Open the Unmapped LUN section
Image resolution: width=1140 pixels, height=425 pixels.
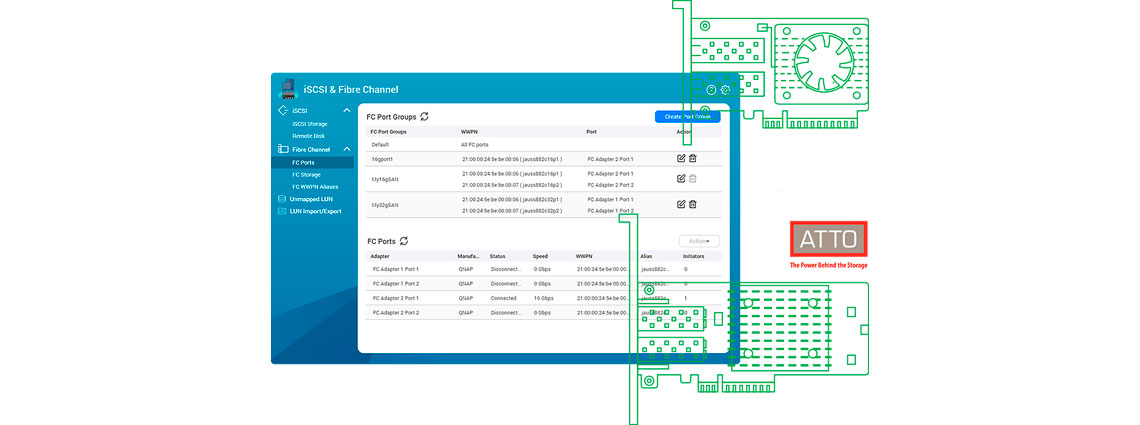[310, 199]
